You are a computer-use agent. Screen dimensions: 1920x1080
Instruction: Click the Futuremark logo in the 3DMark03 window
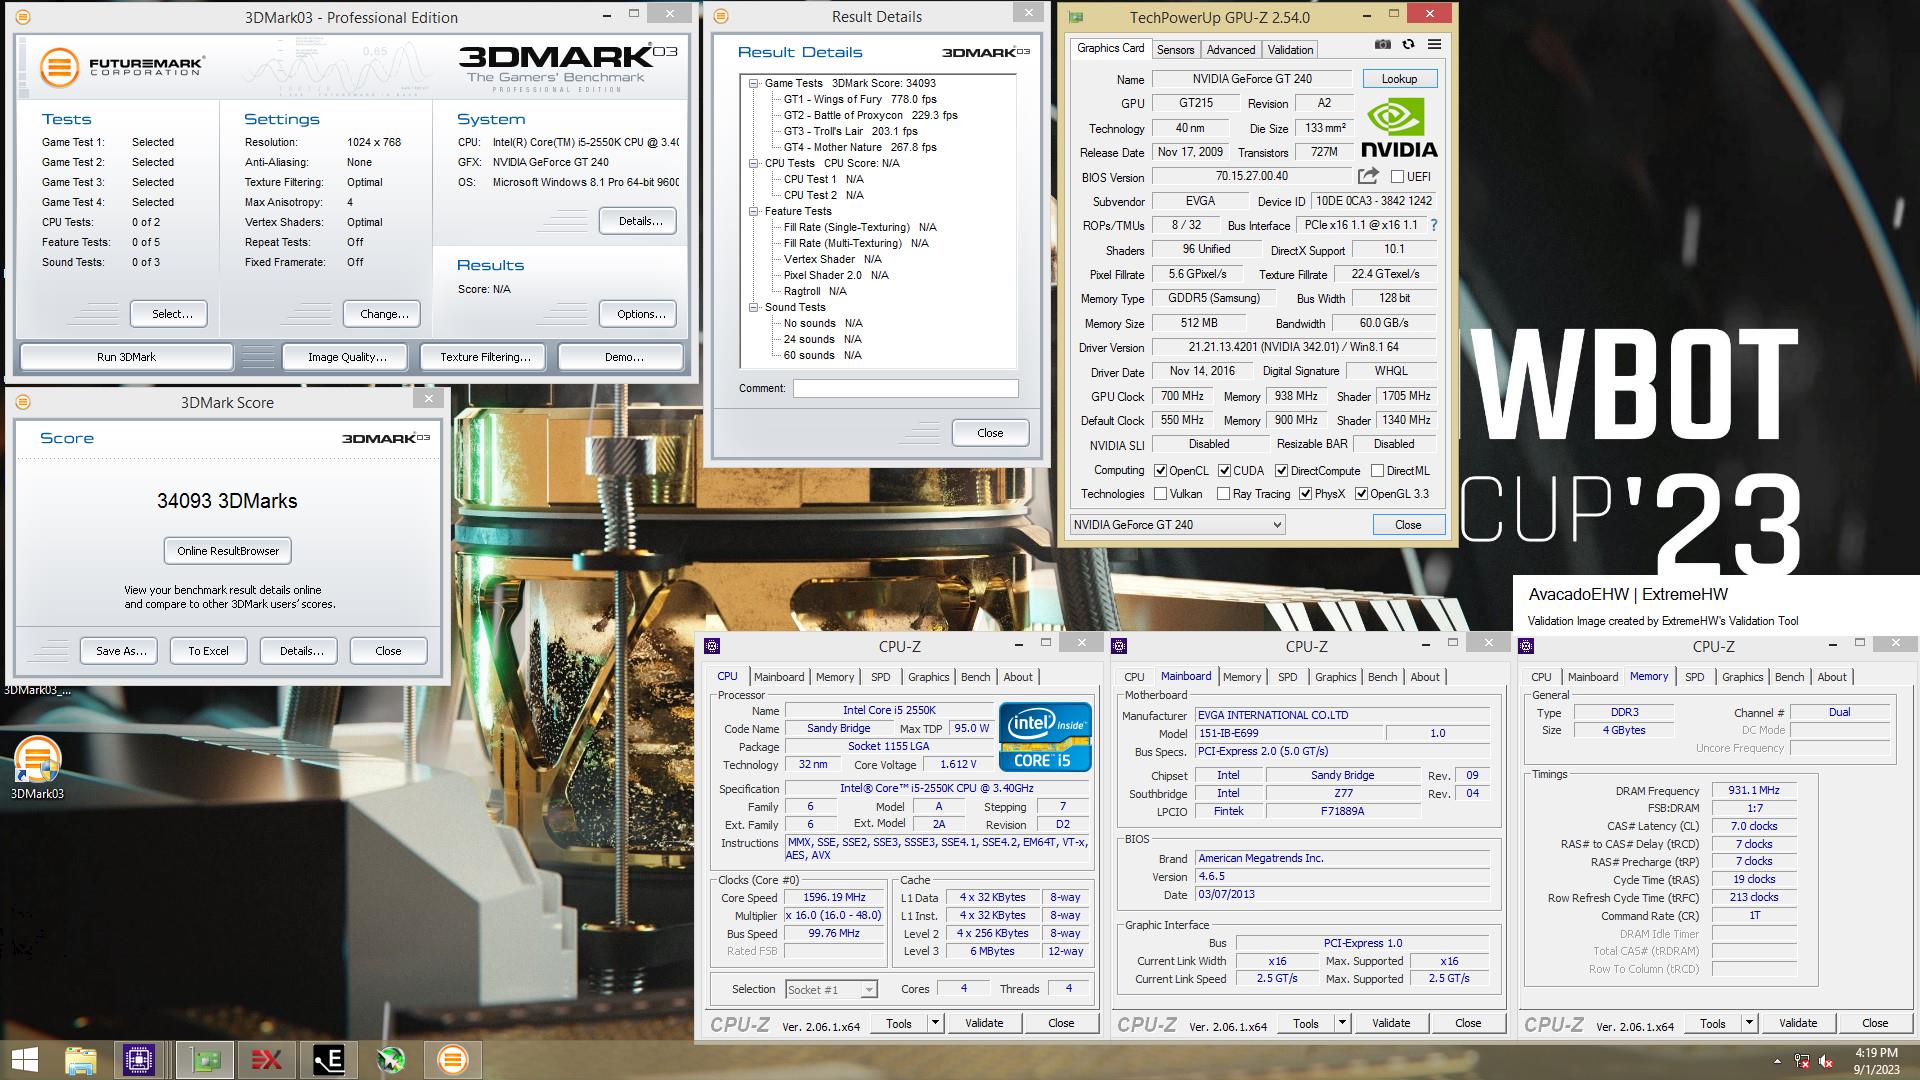click(x=123, y=67)
